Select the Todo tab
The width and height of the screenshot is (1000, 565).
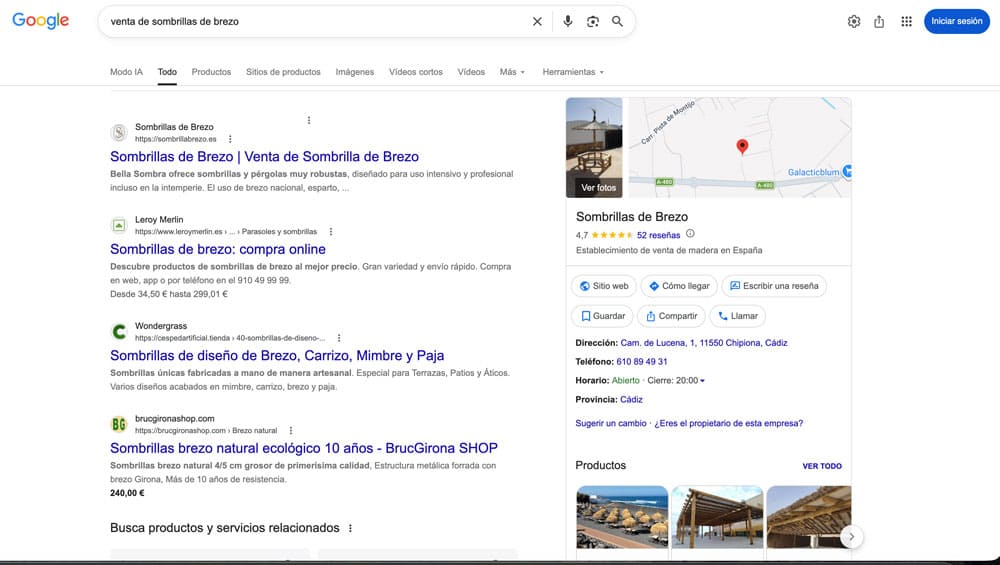click(167, 72)
